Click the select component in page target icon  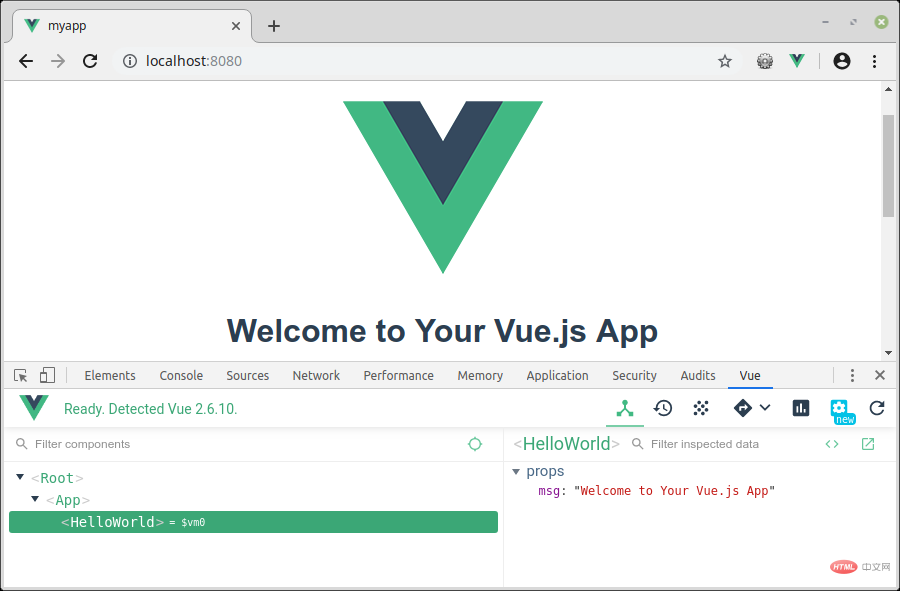coord(475,444)
